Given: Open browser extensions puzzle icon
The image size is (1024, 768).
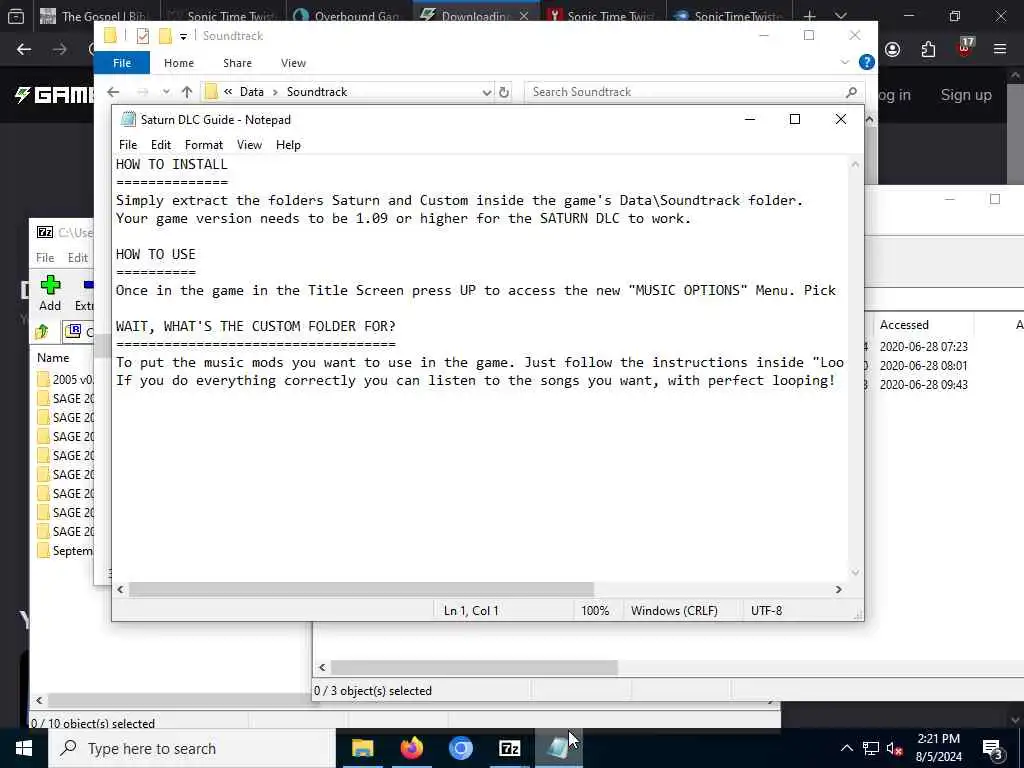Looking at the screenshot, I should 928,50.
